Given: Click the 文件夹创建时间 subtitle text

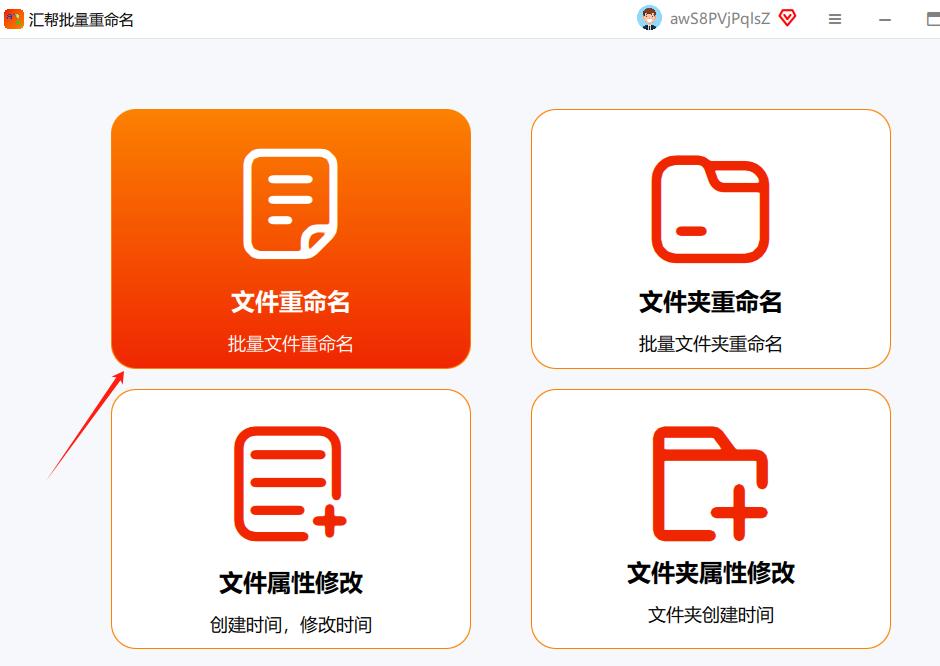Looking at the screenshot, I should coord(711,615).
